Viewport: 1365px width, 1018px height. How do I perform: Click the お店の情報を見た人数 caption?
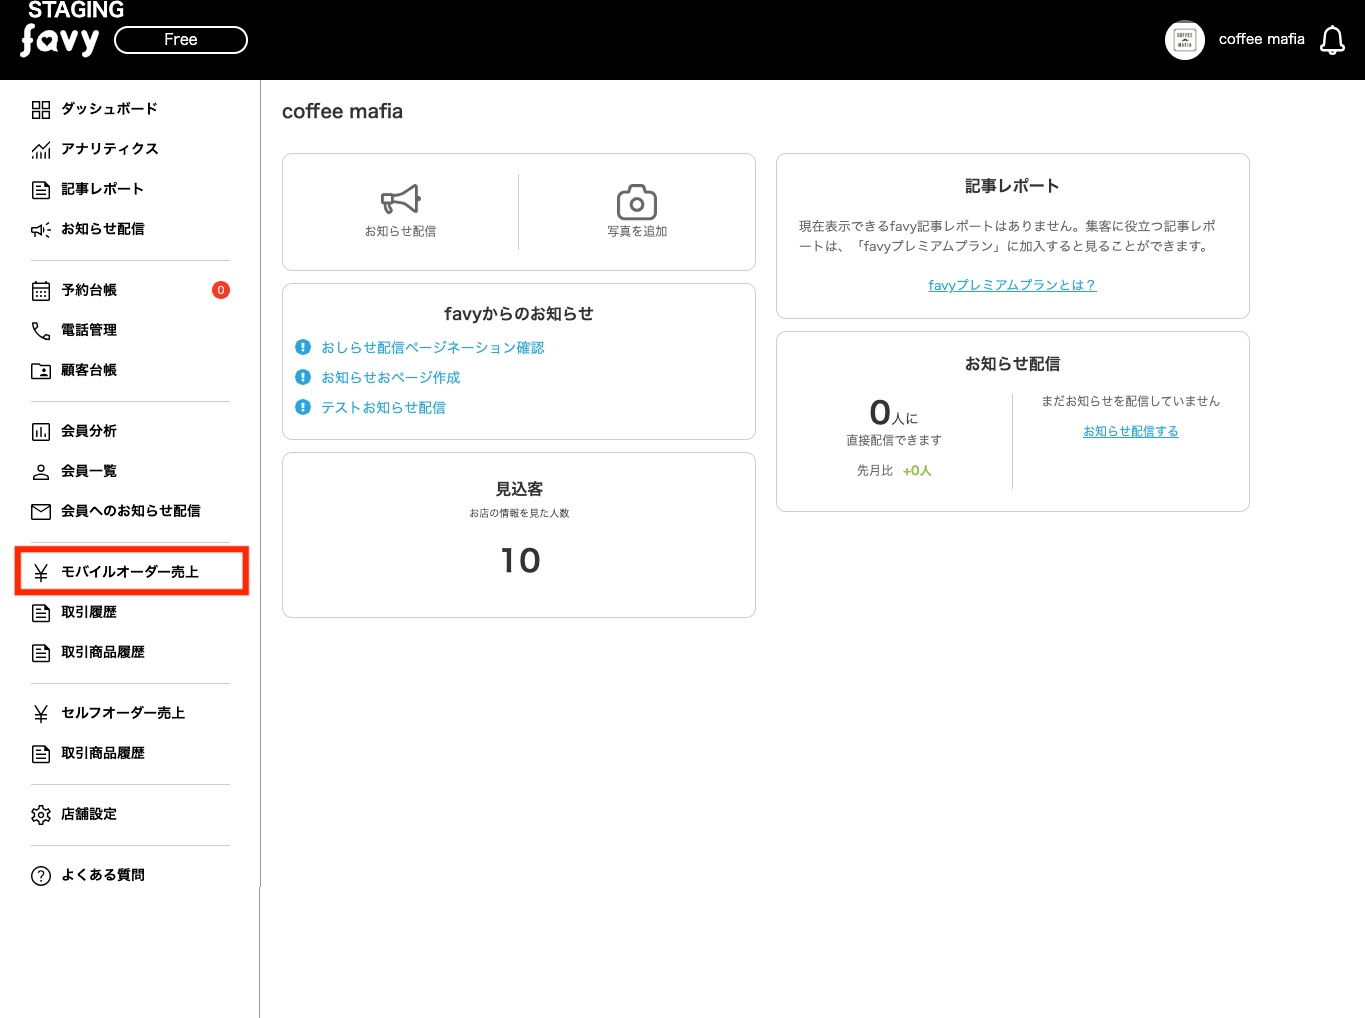pos(519,513)
